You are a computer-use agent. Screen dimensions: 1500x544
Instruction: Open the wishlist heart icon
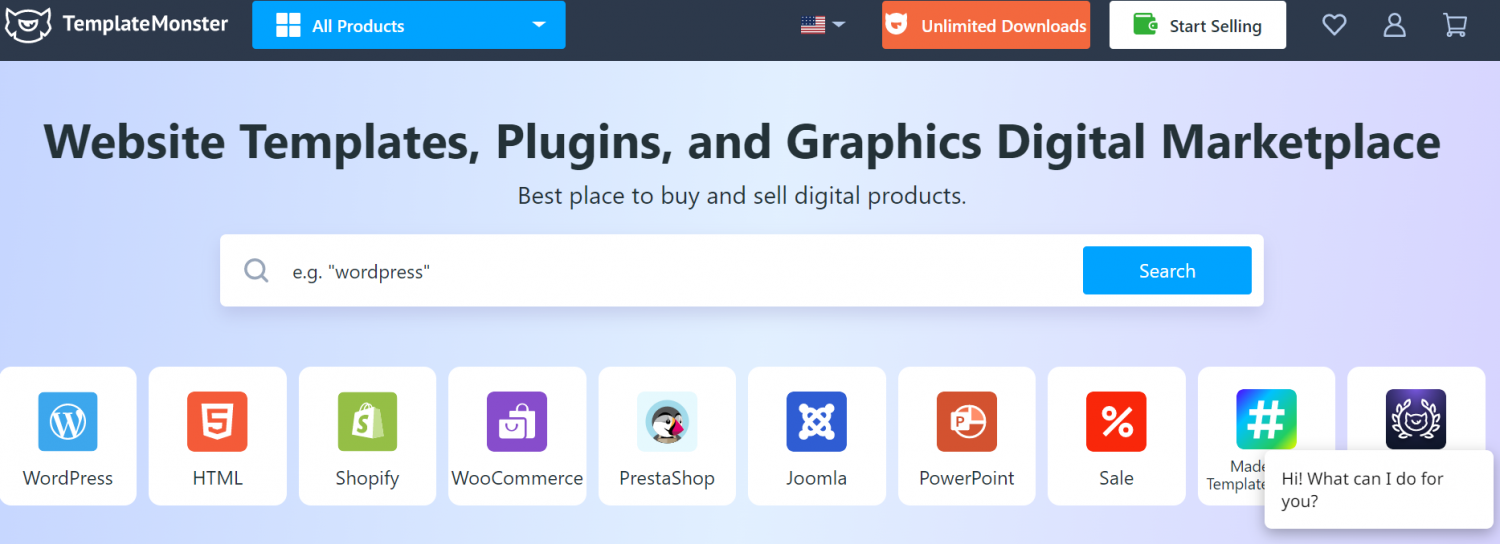[x=1334, y=25]
